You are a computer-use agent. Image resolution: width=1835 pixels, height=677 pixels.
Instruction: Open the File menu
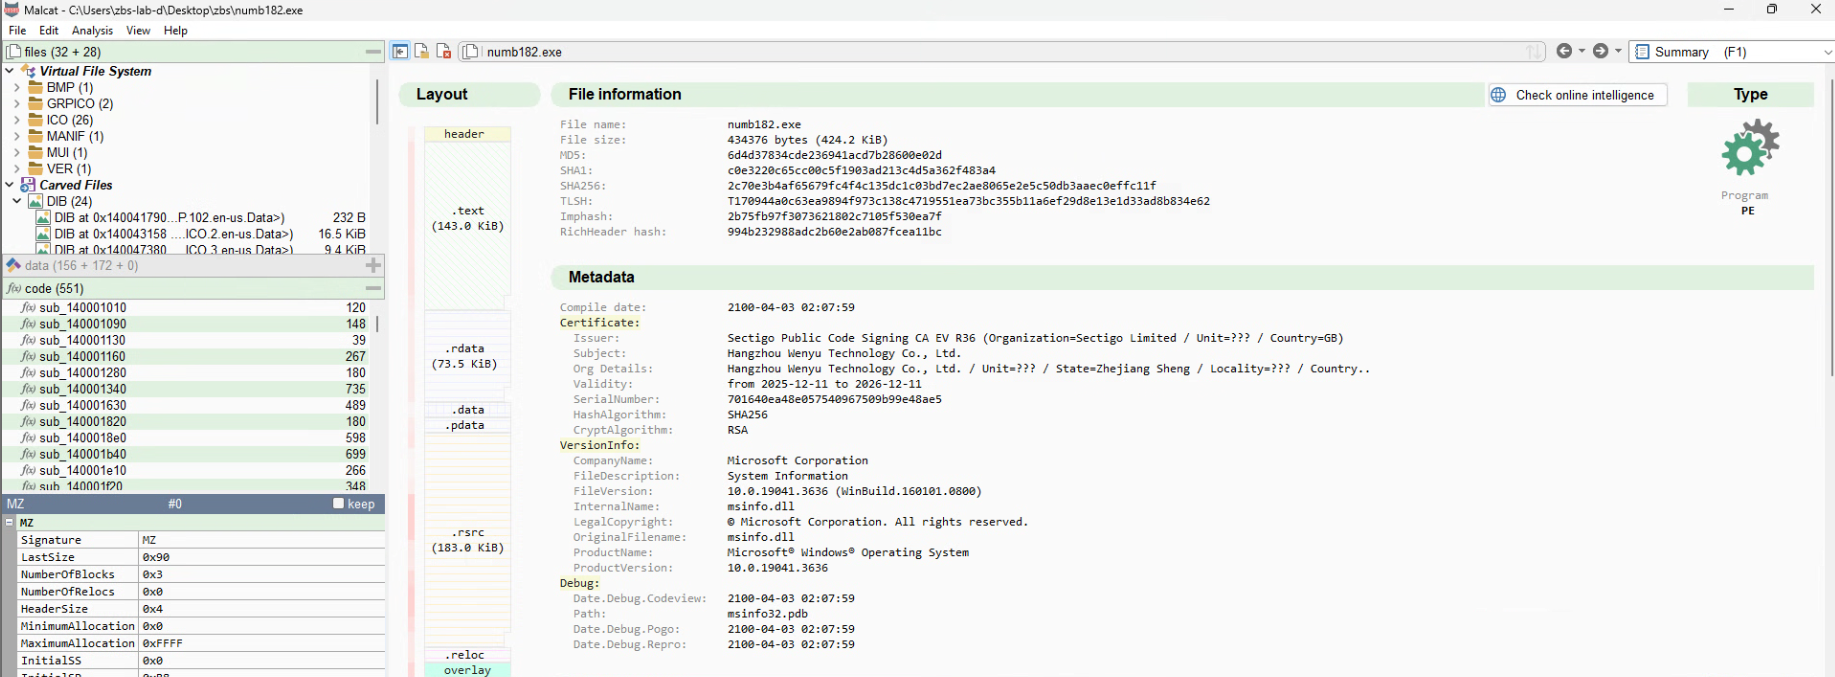[x=17, y=30]
